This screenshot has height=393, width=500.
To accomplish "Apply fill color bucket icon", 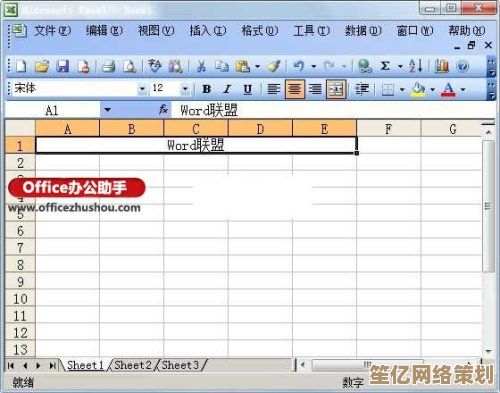I will point(418,89).
